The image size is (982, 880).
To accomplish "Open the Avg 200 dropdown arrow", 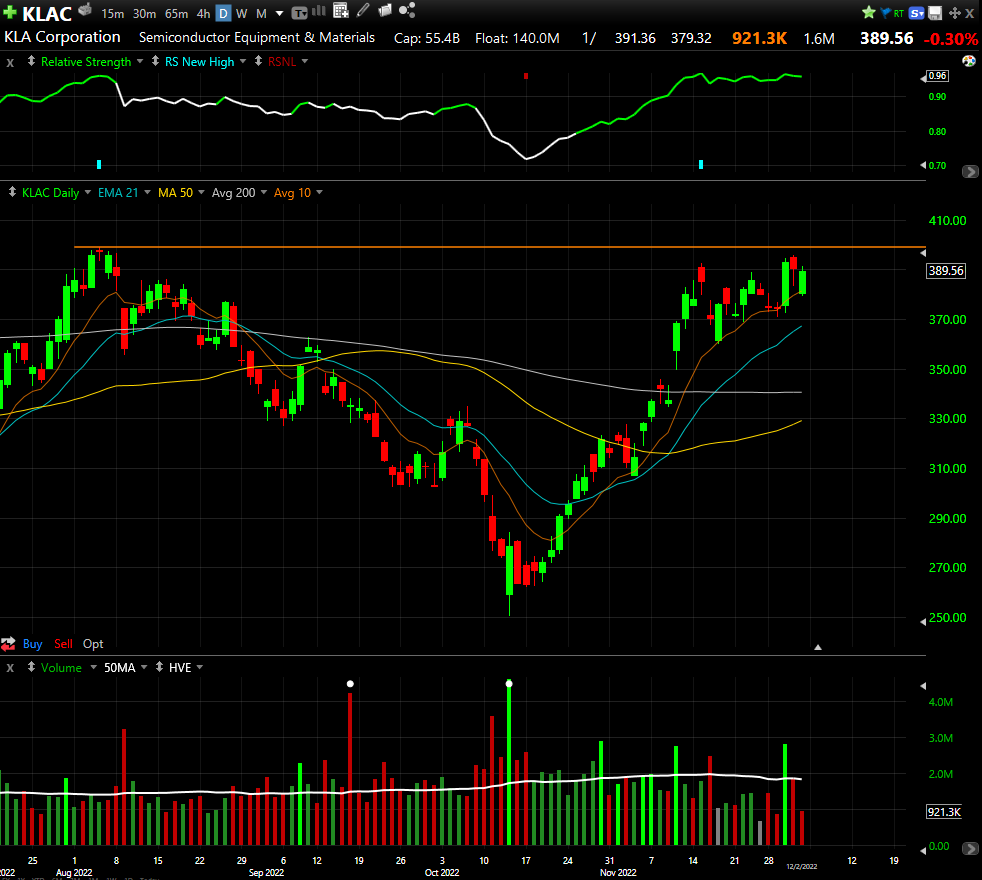I will coord(264,192).
